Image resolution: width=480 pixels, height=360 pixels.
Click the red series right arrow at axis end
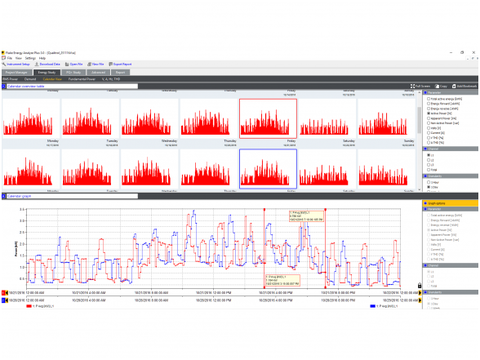pyautogui.click(x=420, y=293)
